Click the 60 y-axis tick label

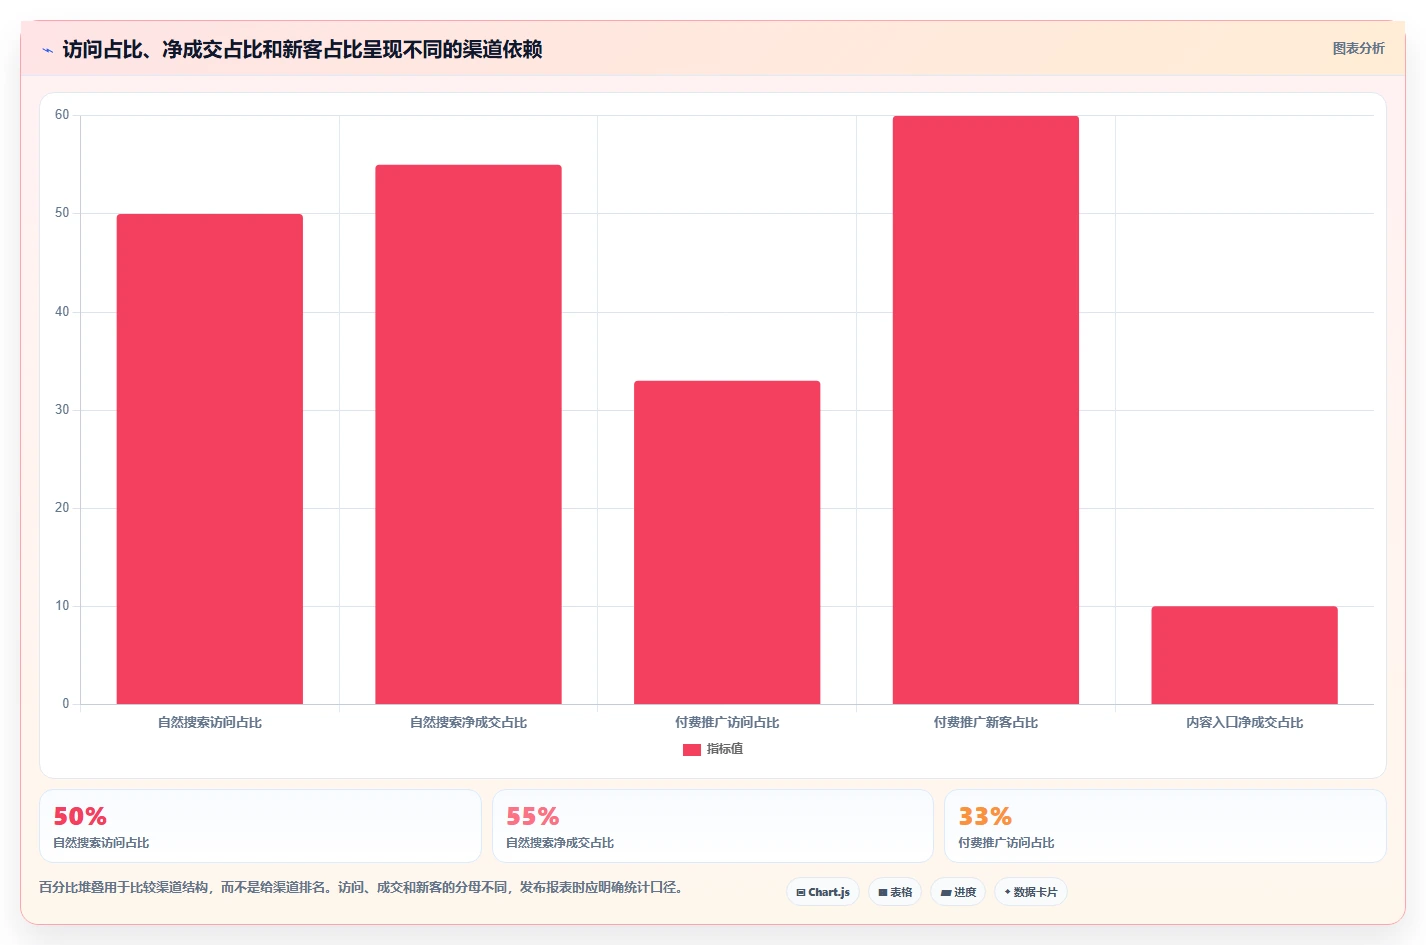pos(62,115)
